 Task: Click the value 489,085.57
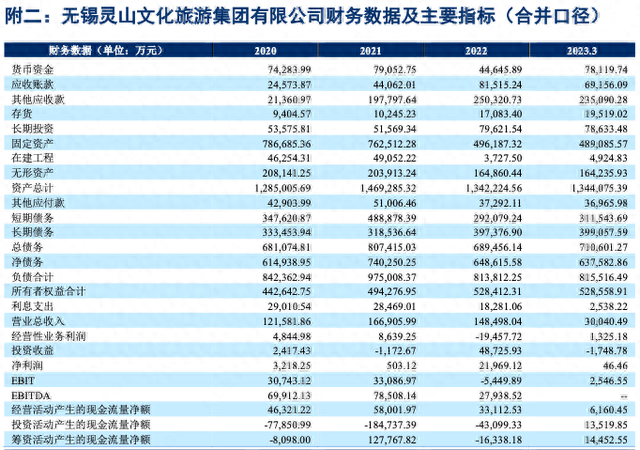click(603, 144)
